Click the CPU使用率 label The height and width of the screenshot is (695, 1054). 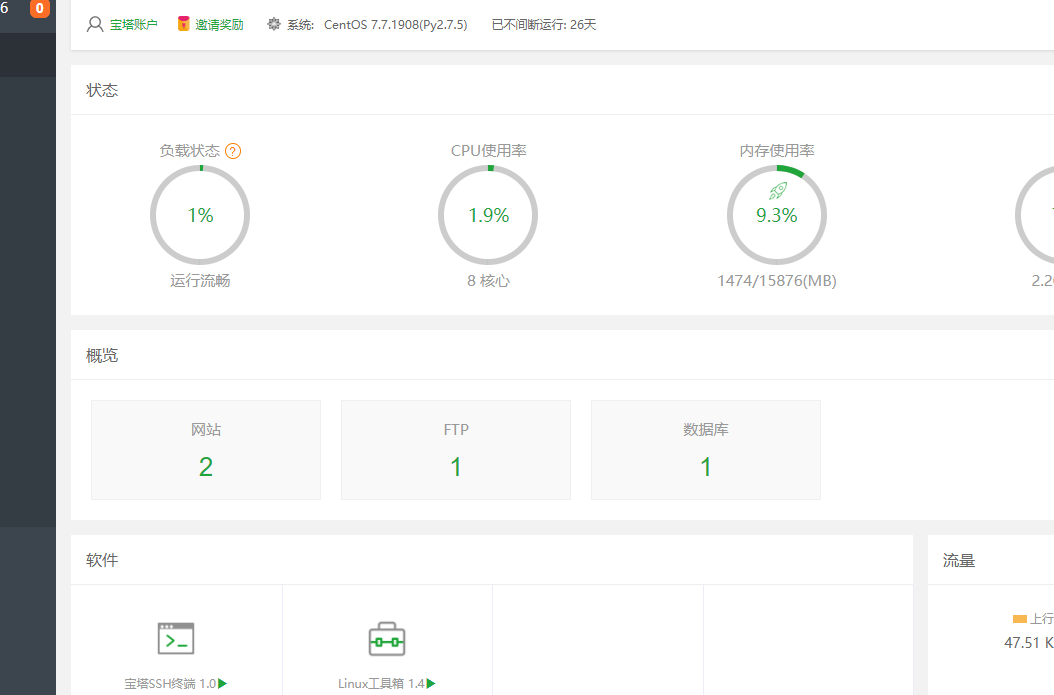pos(489,151)
